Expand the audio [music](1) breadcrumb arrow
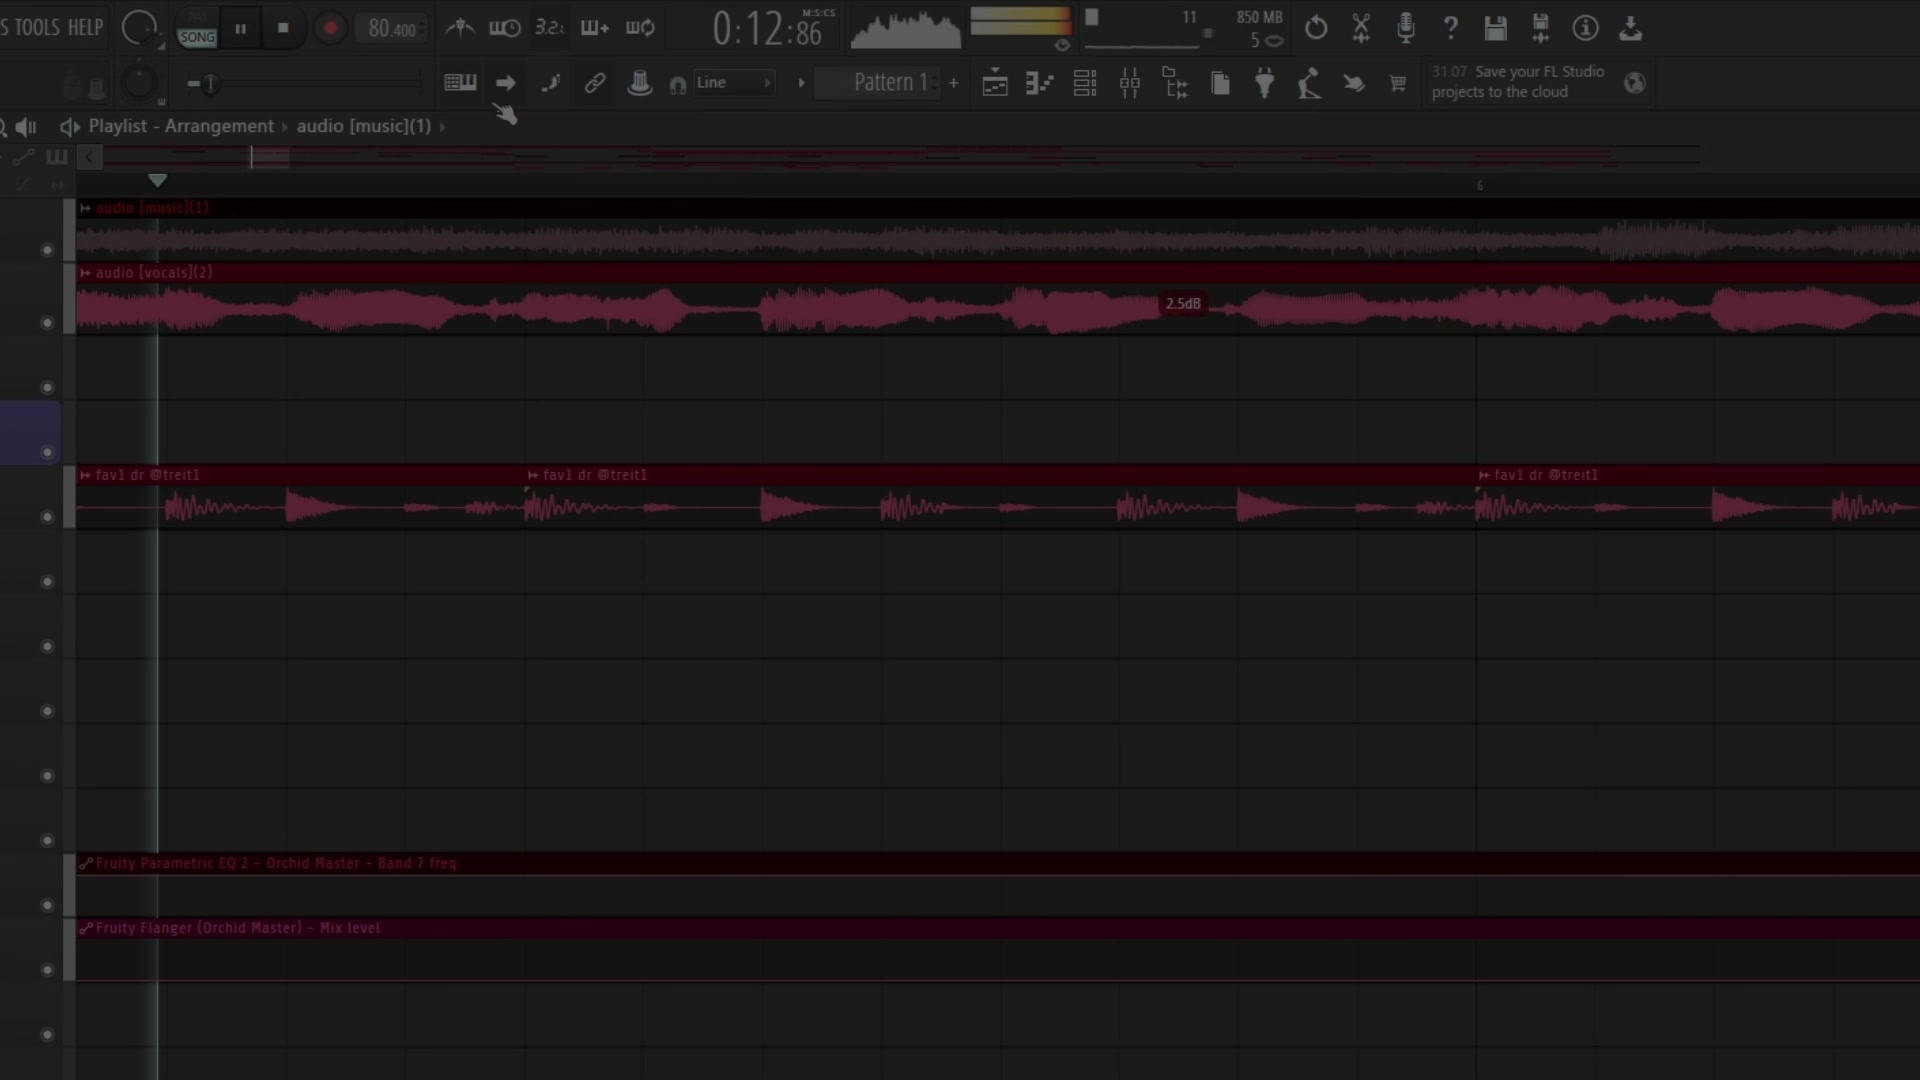1920x1080 pixels. [x=442, y=126]
